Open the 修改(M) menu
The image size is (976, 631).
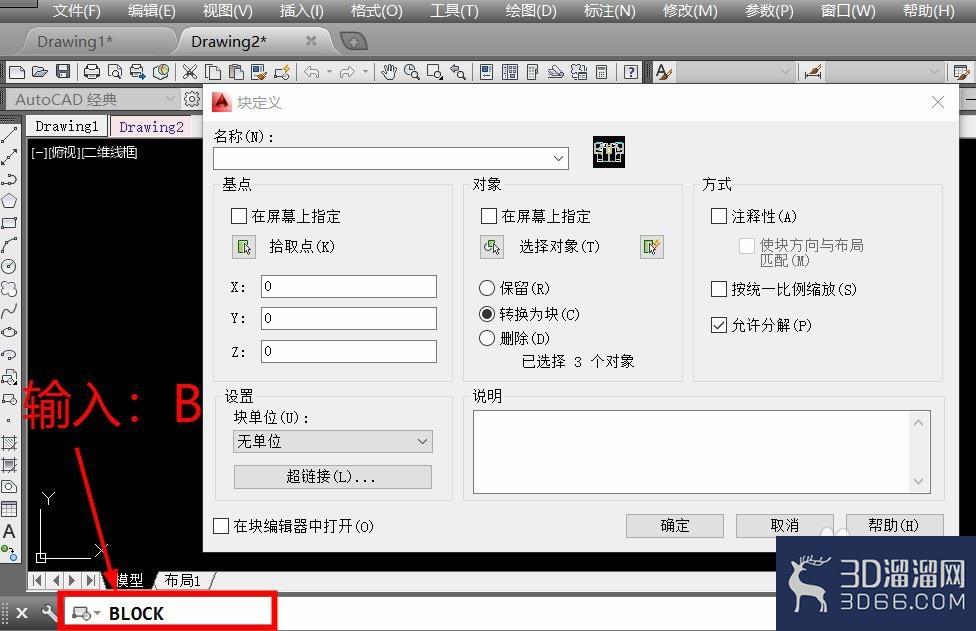(x=690, y=11)
